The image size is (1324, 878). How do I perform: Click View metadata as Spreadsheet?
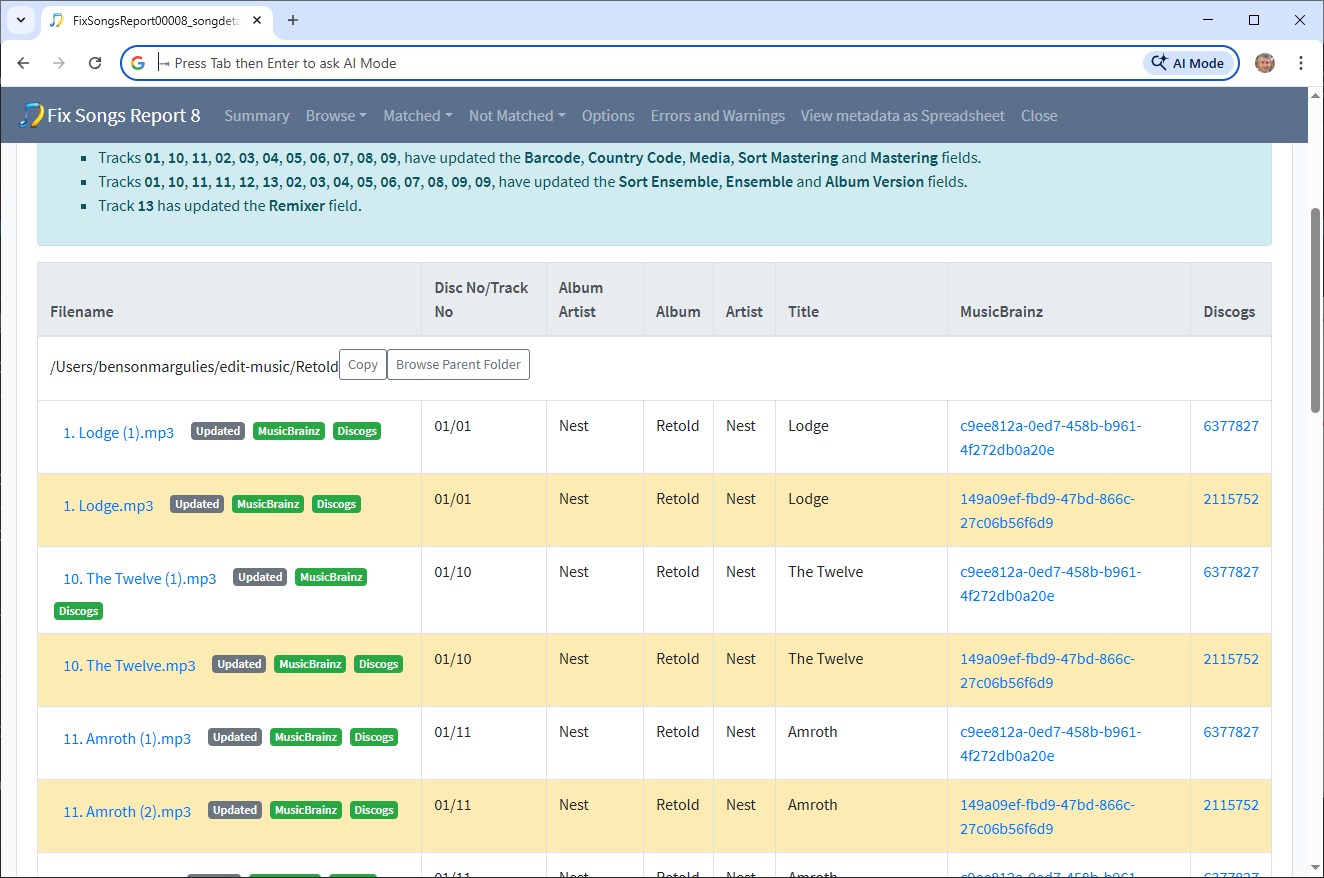(902, 116)
